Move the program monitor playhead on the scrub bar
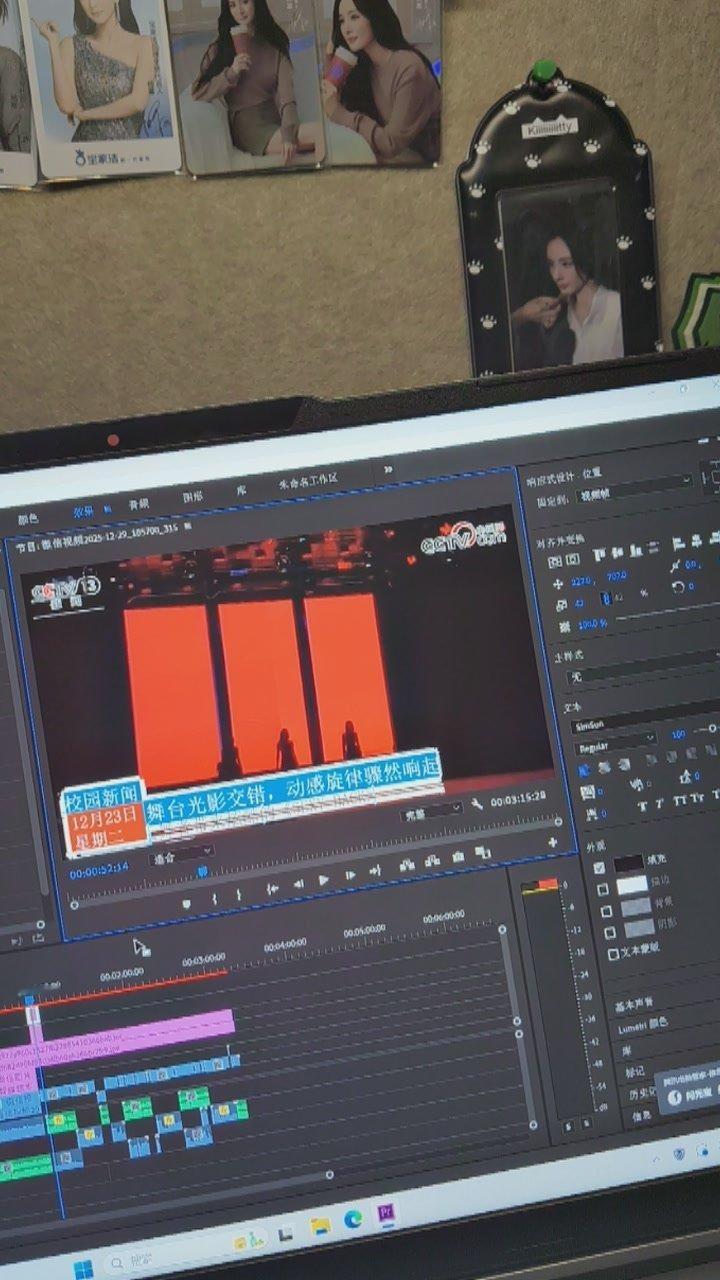This screenshot has width=720, height=1280. click(x=203, y=872)
